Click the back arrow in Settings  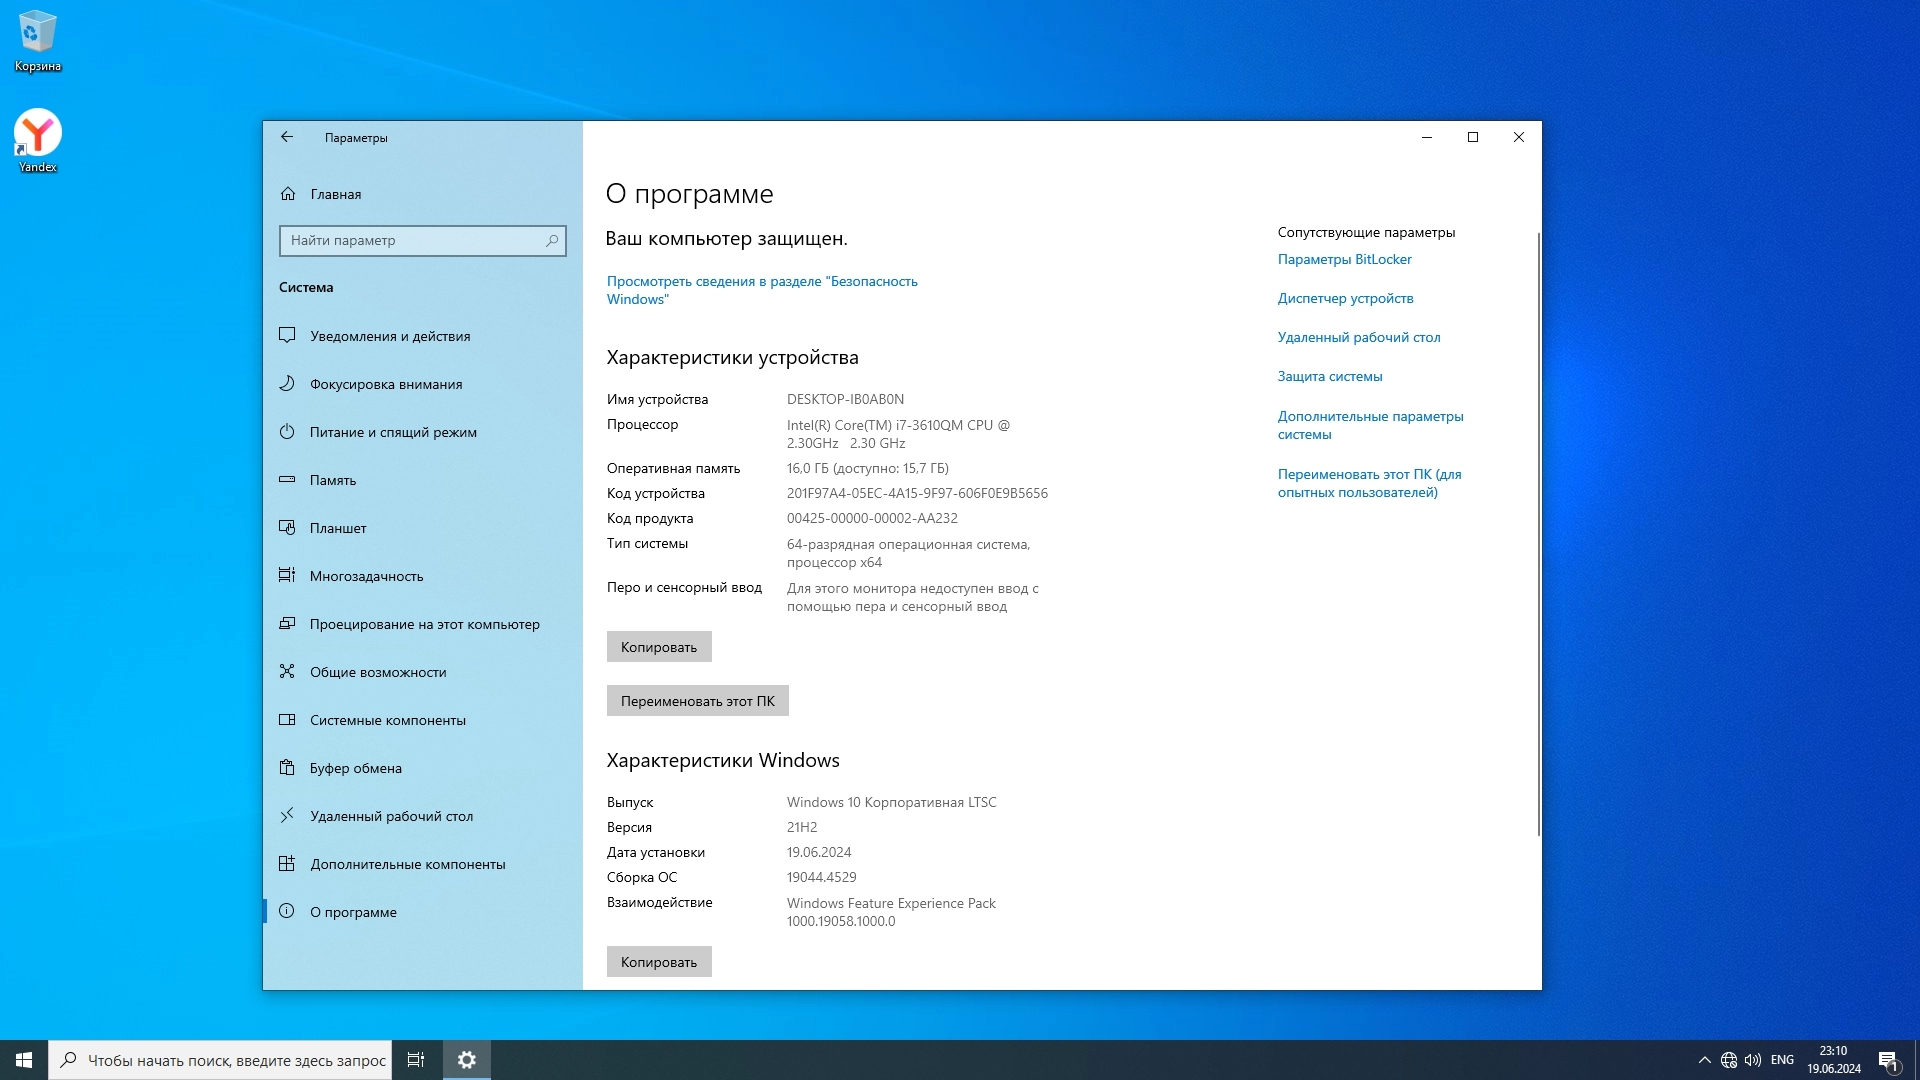pos(287,137)
